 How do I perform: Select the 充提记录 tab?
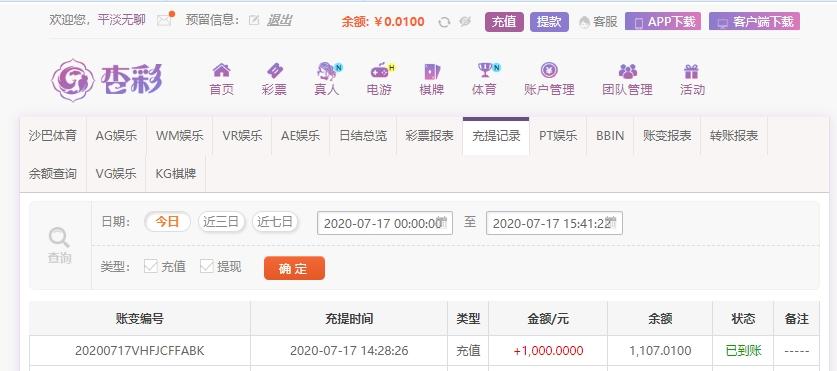tap(496, 136)
